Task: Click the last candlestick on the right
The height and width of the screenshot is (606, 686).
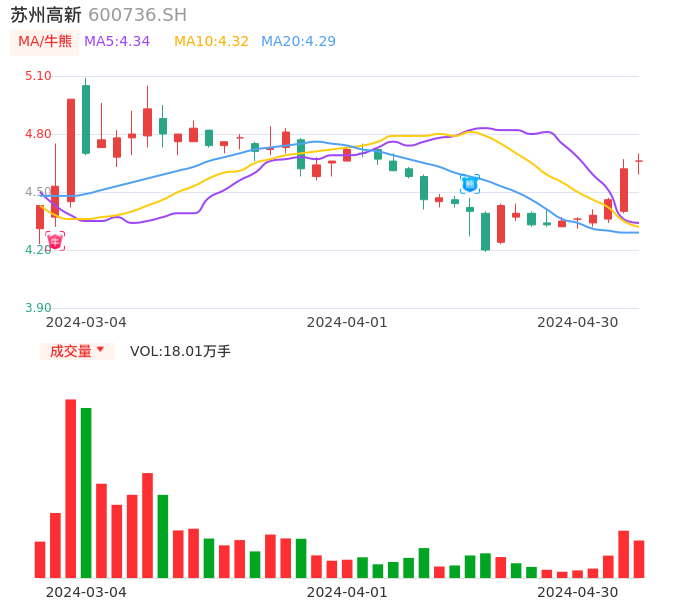Action: coord(638,161)
